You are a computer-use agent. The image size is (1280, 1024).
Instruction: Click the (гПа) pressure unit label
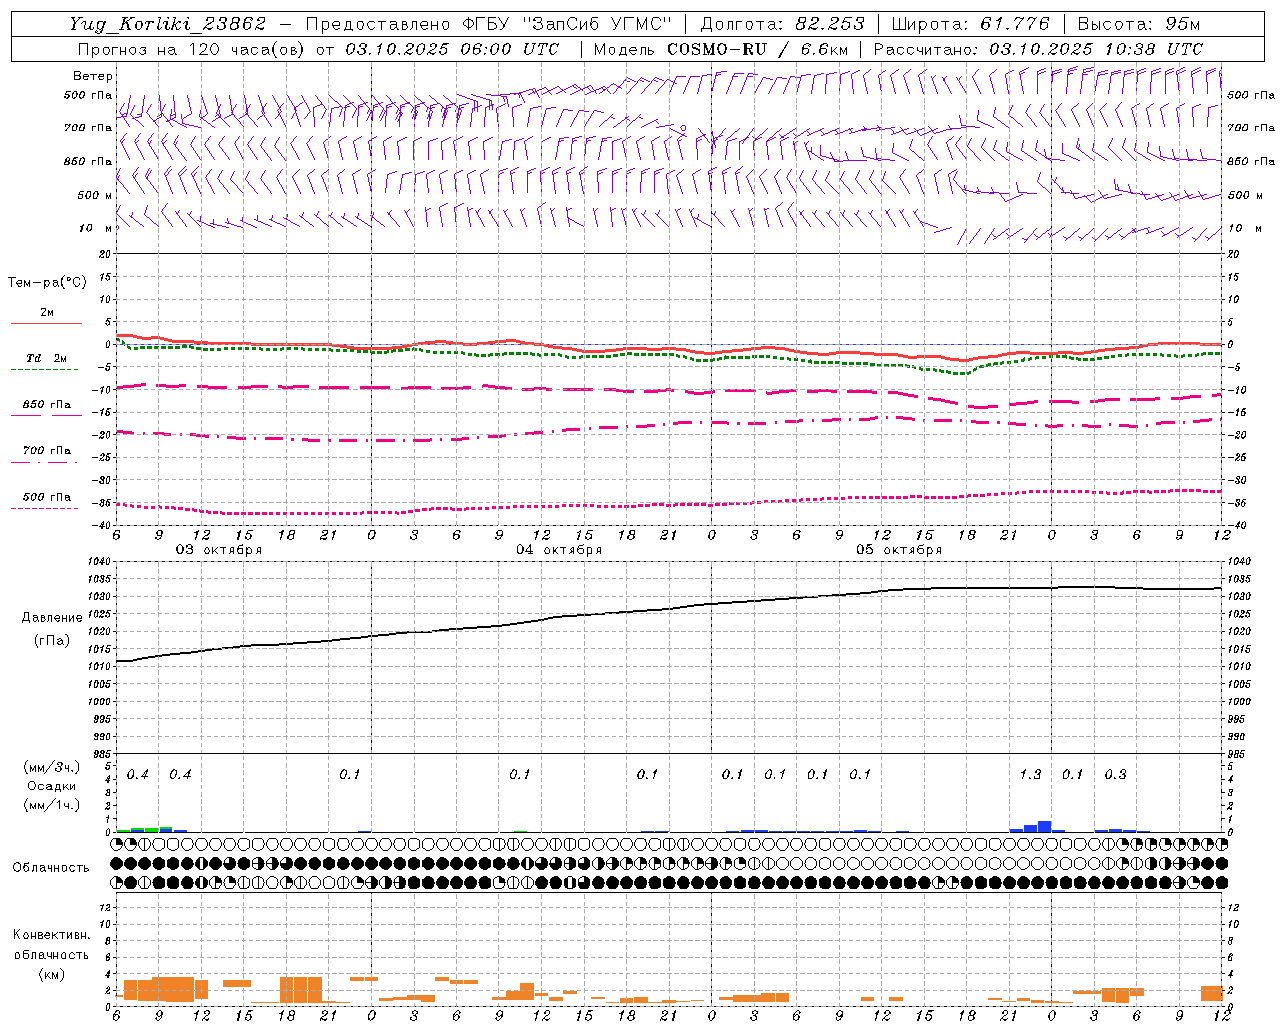coord(52,640)
